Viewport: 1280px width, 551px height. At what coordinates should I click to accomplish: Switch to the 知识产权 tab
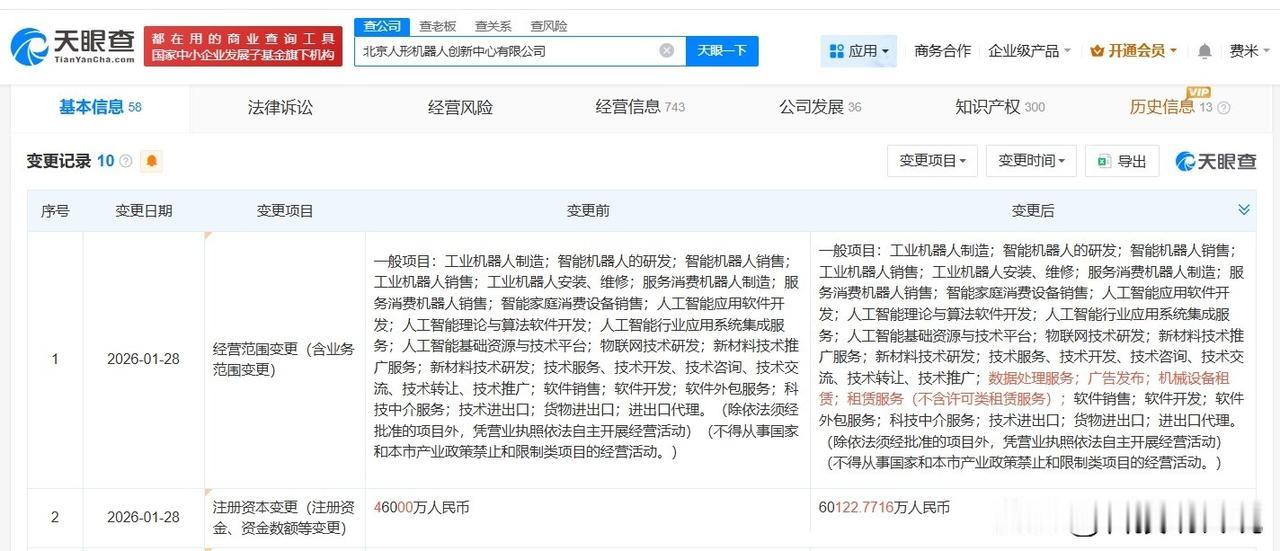click(x=1000, y=107)
